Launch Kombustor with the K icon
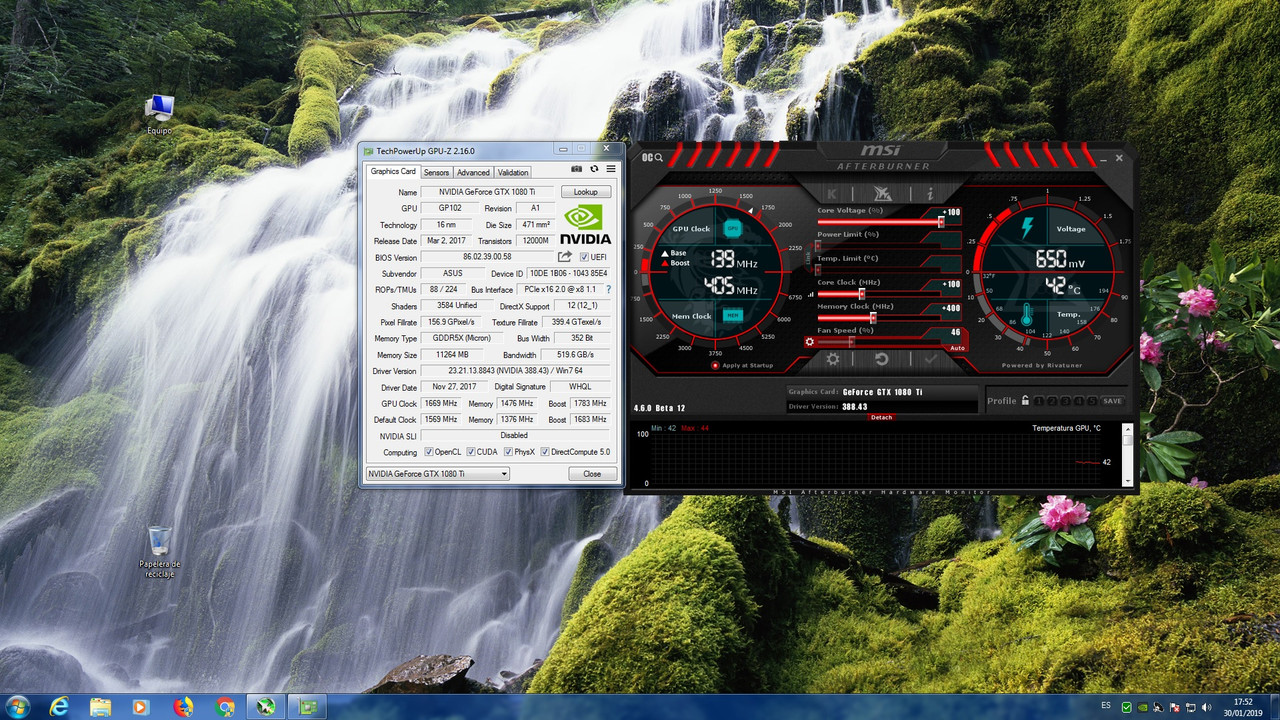Screen dimensions: 1280x720 (x=832, y=192)
